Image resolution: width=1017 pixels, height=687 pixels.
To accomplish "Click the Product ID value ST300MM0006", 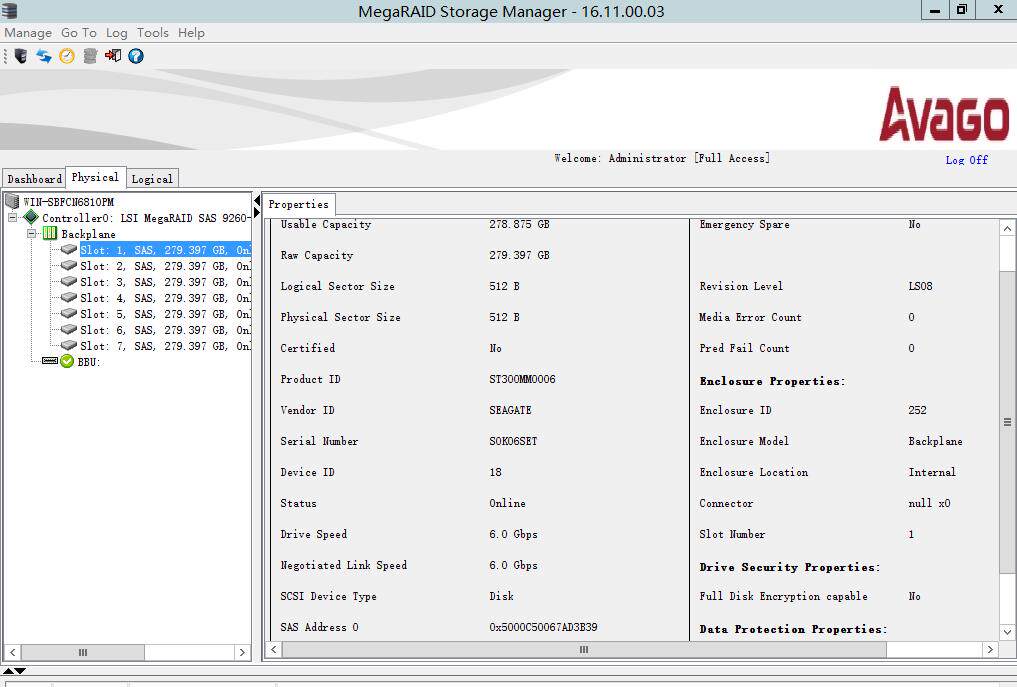I will [522, 379].
